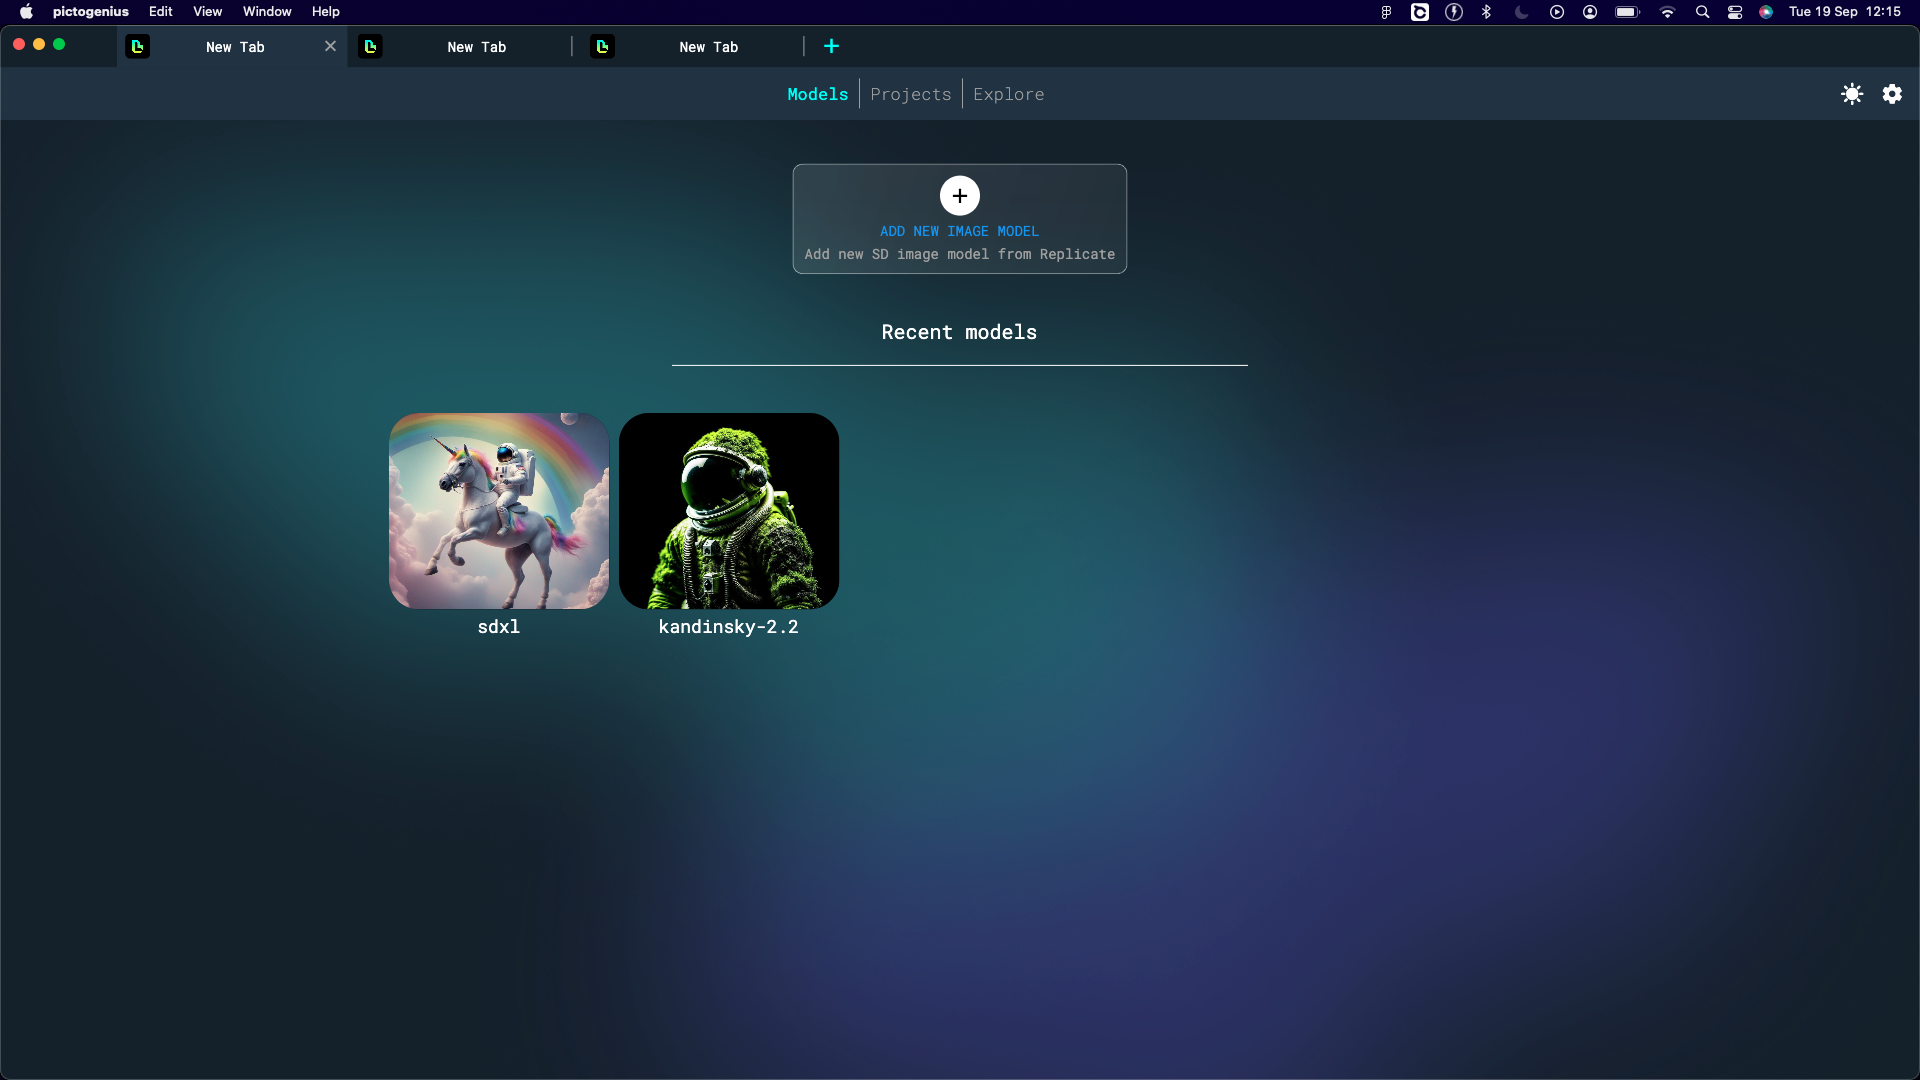This screenshot has height=1080, width=1920.
Task: Open the Window menu
Action: click(267, 12)
